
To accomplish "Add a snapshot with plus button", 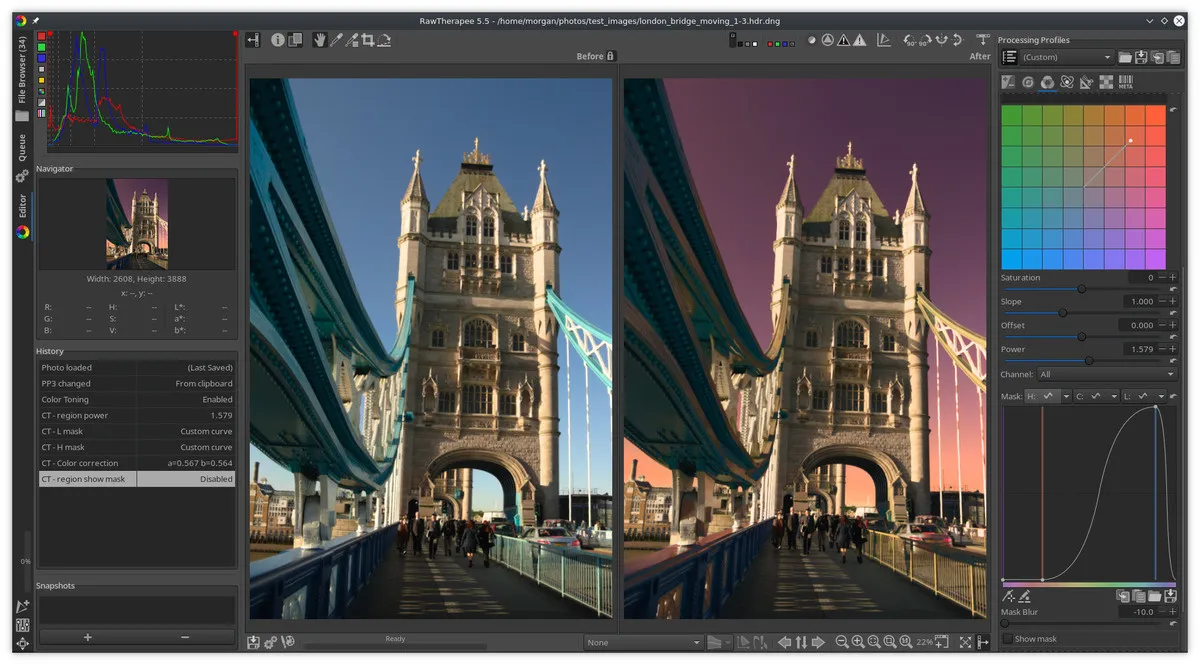I will coord(88,637).
